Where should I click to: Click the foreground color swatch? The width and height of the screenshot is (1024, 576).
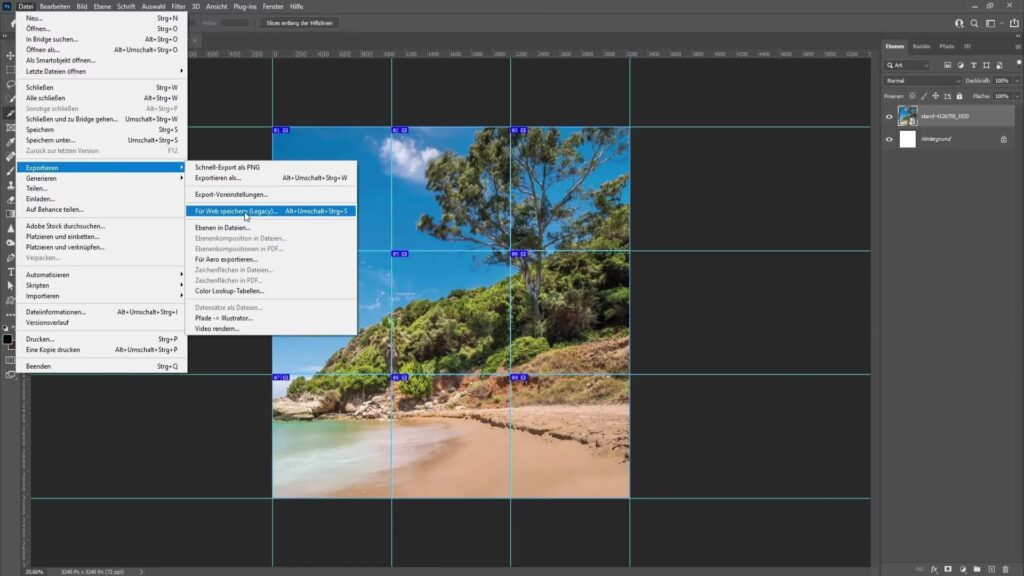pos(8,339)
